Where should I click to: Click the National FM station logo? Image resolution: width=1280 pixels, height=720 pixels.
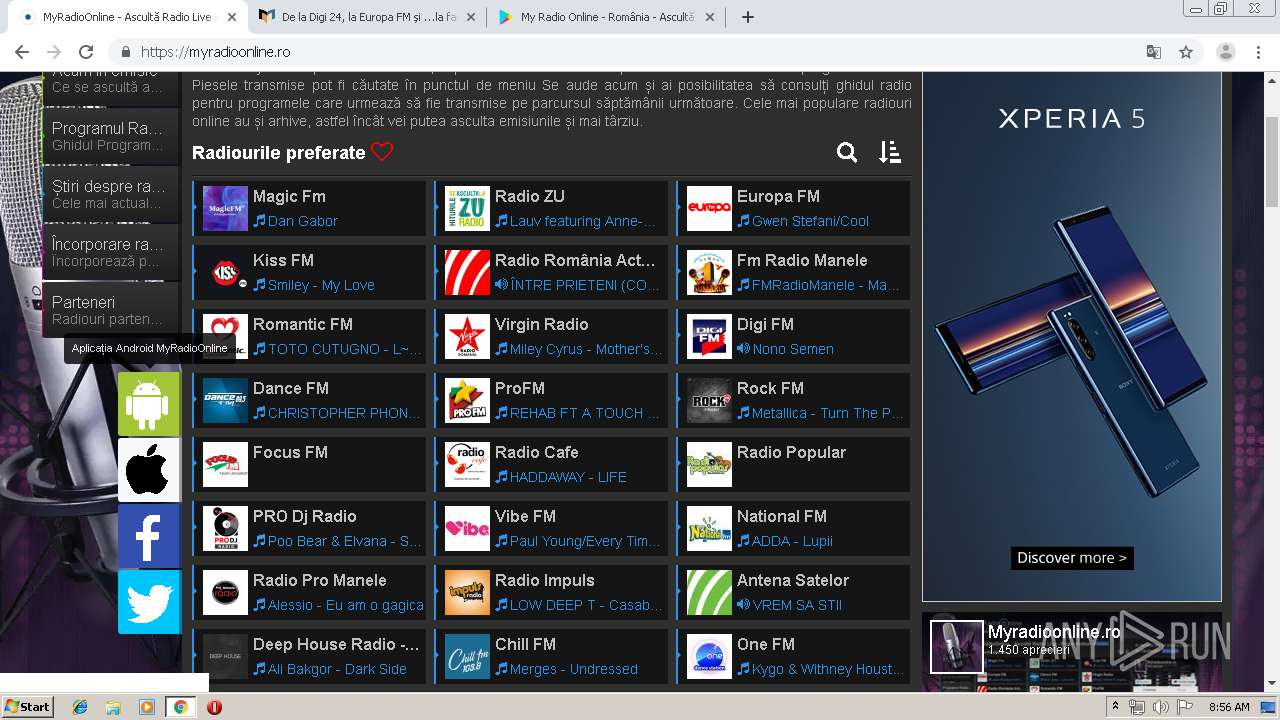pos(709,528)
